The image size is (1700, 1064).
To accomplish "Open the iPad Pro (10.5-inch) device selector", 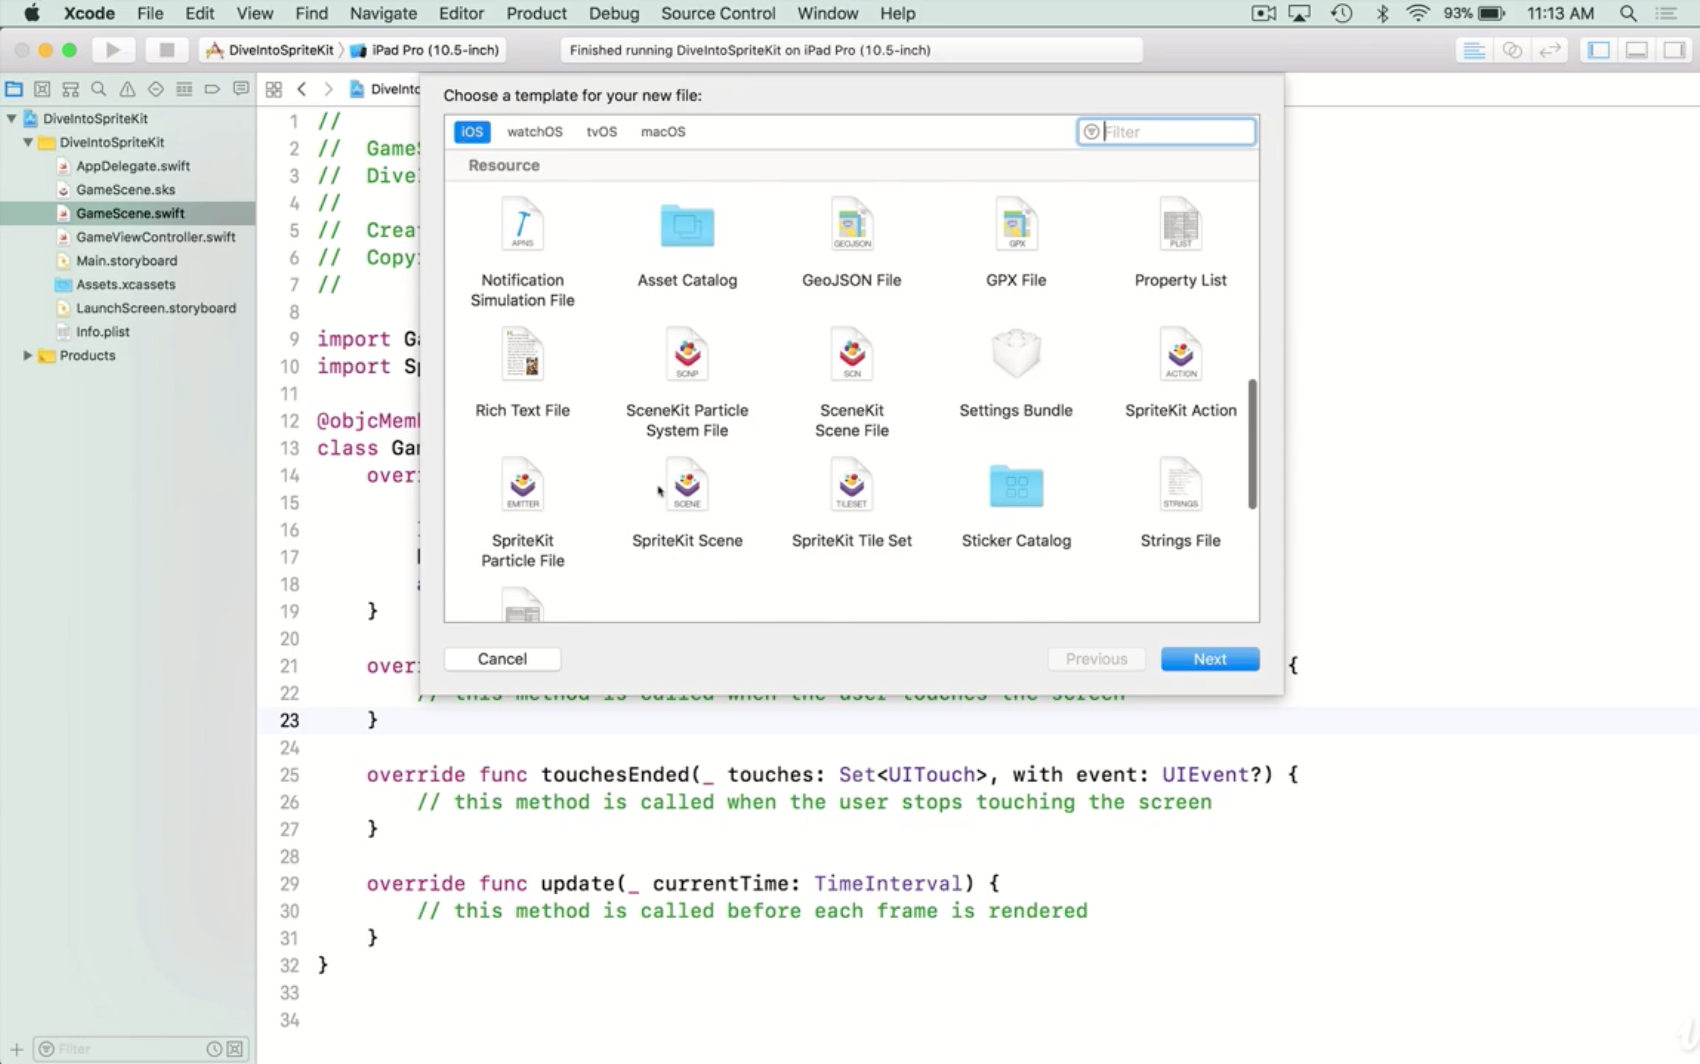I will click(425, 50).
